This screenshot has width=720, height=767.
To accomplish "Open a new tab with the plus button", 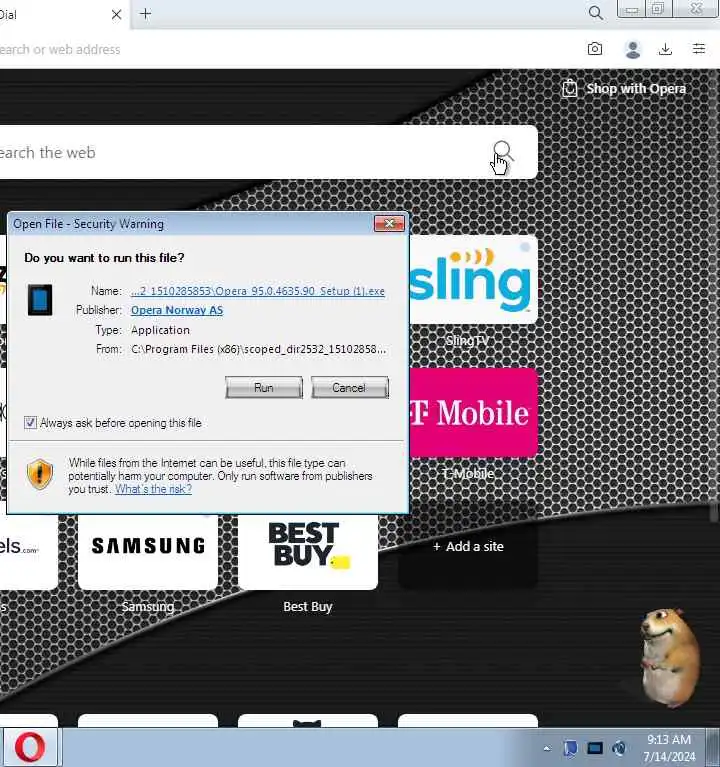I will [145, 14].
